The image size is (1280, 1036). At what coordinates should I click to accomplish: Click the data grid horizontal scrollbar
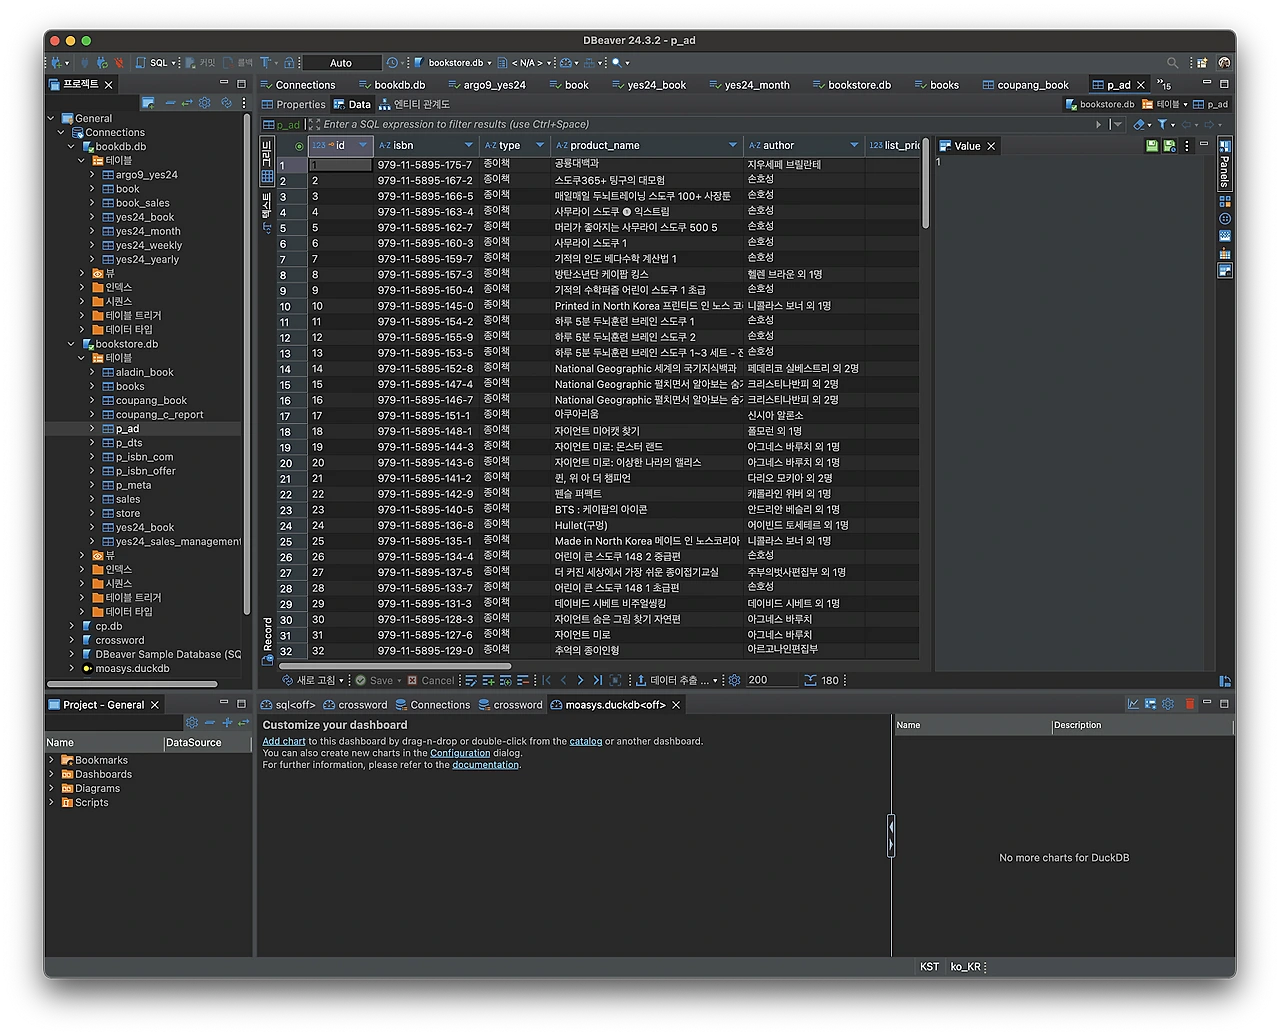pyautogui.click(x=395, y=666)
